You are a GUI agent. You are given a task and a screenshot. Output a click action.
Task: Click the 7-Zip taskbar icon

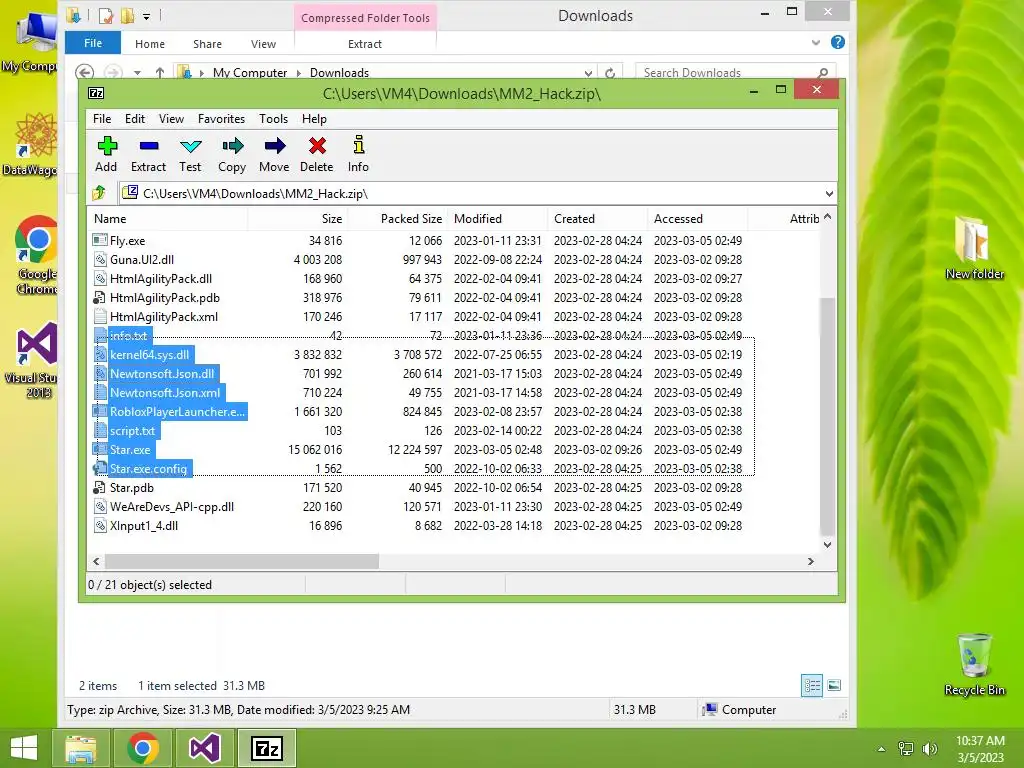pos(267,748)
